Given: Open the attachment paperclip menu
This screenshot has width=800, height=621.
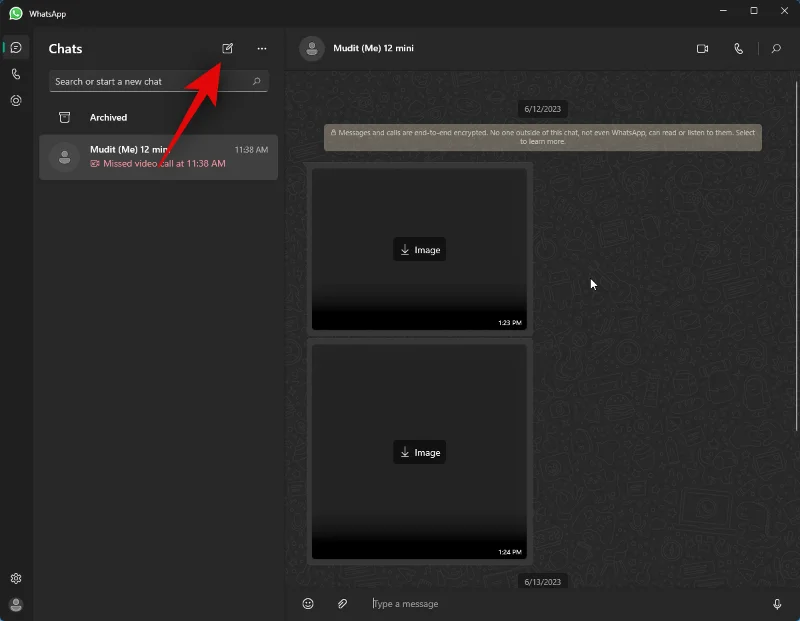Looking at the screenshot, I should 342,604.
